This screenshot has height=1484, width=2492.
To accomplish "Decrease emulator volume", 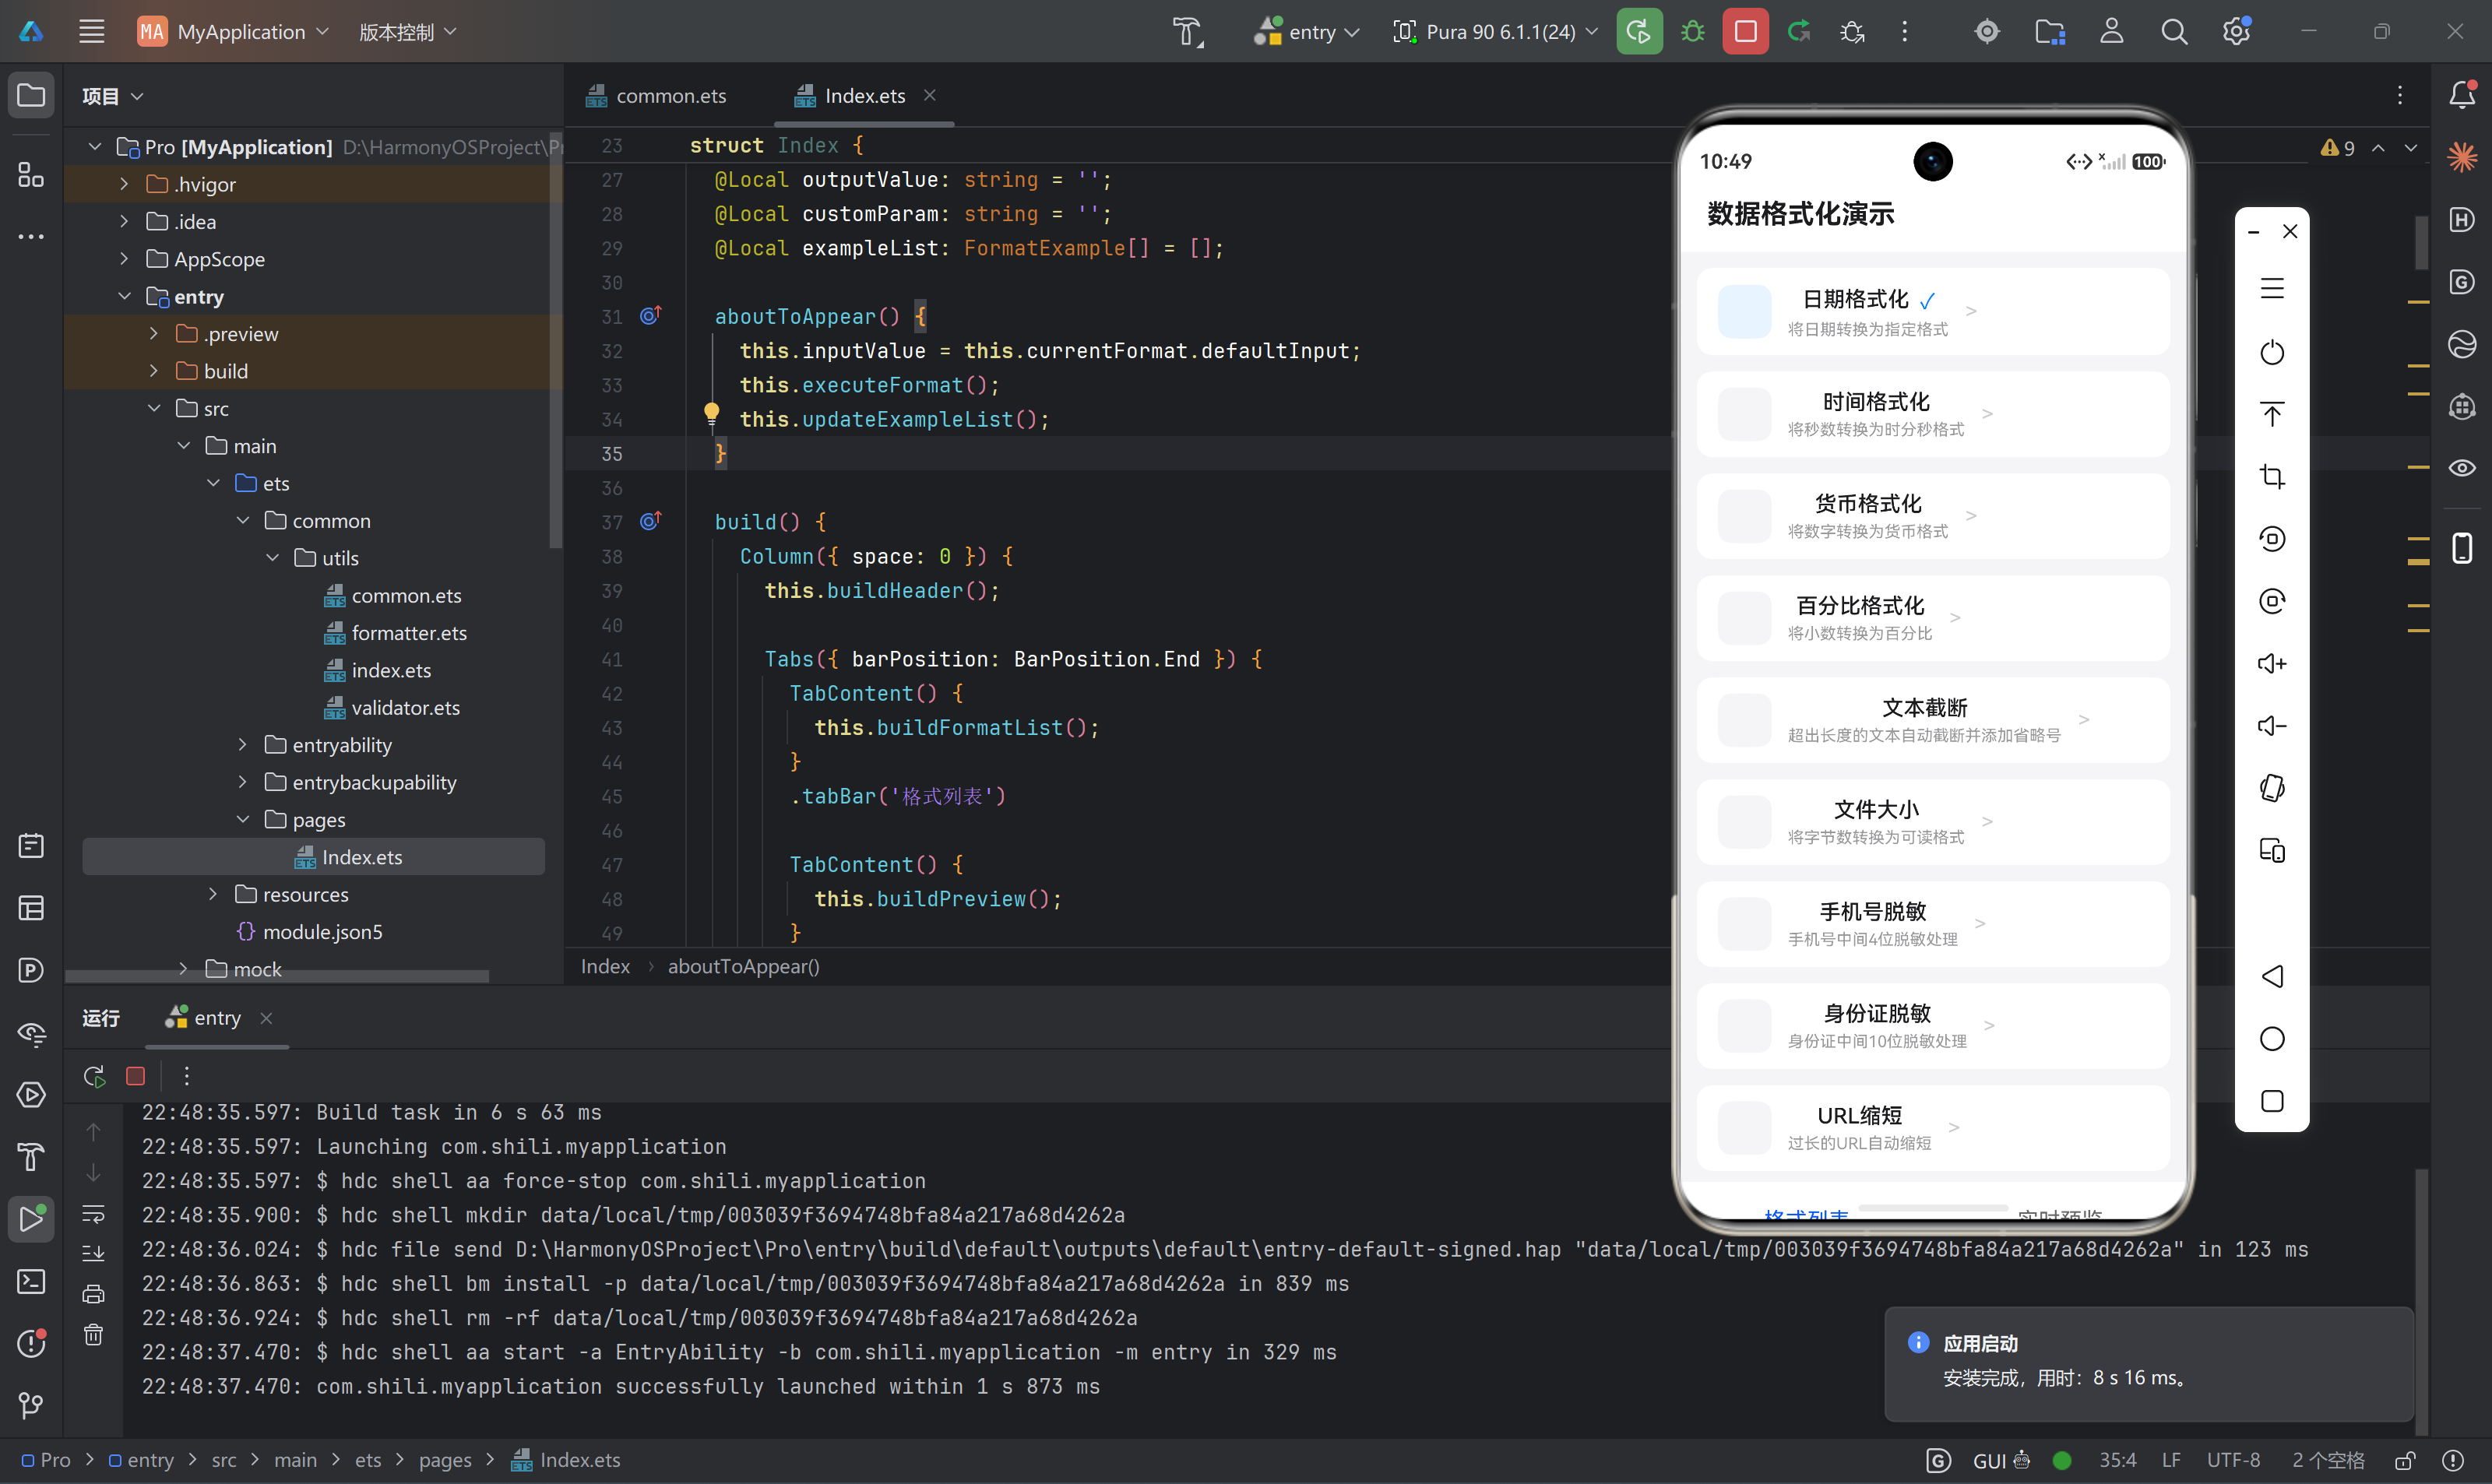I will click(2272, 726).
